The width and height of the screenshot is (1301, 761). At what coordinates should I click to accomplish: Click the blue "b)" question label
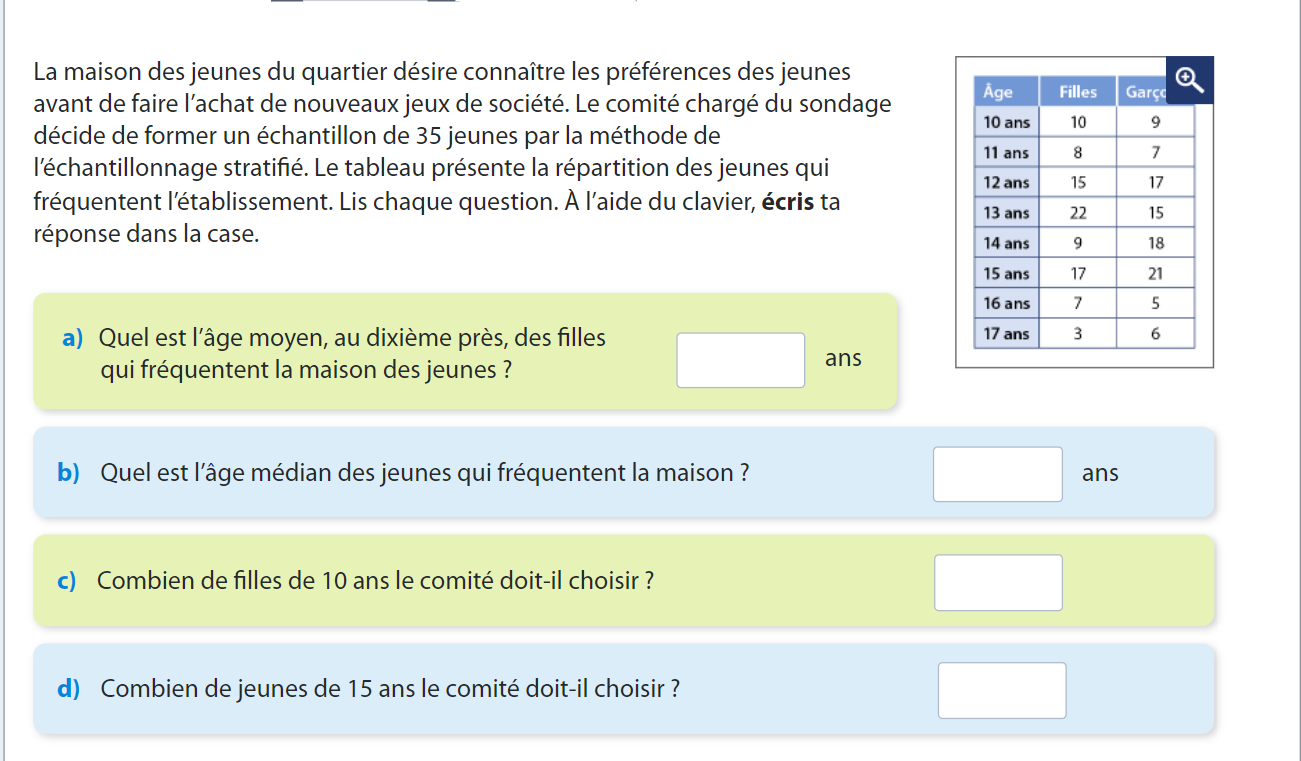click(68, 473)
